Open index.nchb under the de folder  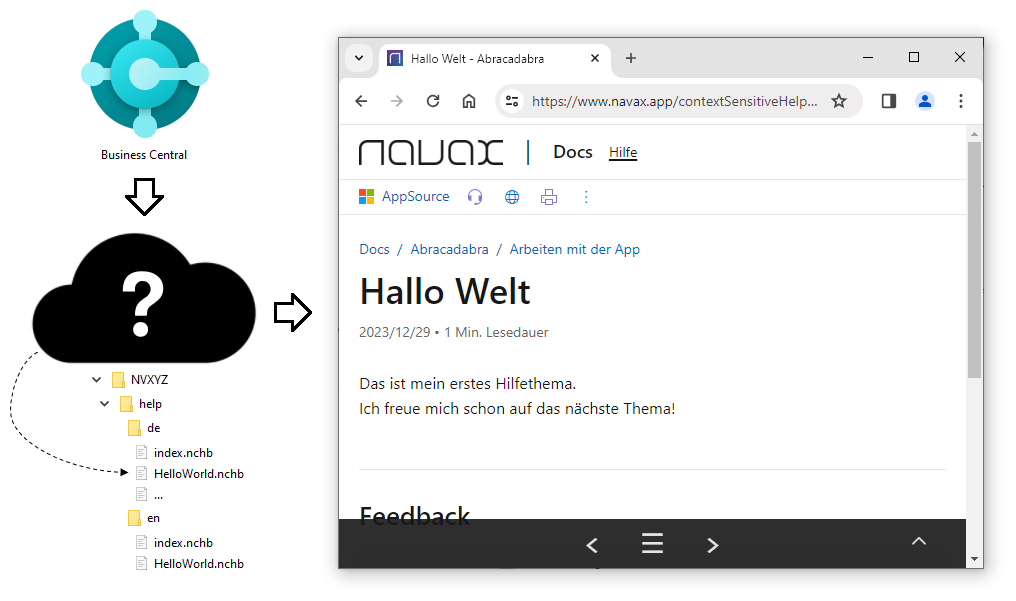tap(174, 453)
